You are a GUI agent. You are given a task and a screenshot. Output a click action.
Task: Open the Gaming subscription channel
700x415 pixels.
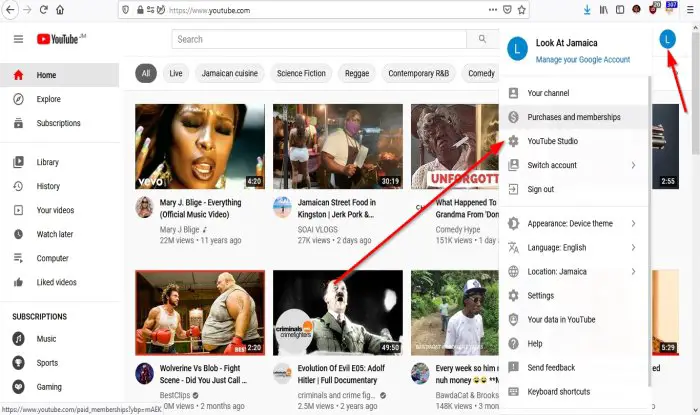click(x=59, y=387)
